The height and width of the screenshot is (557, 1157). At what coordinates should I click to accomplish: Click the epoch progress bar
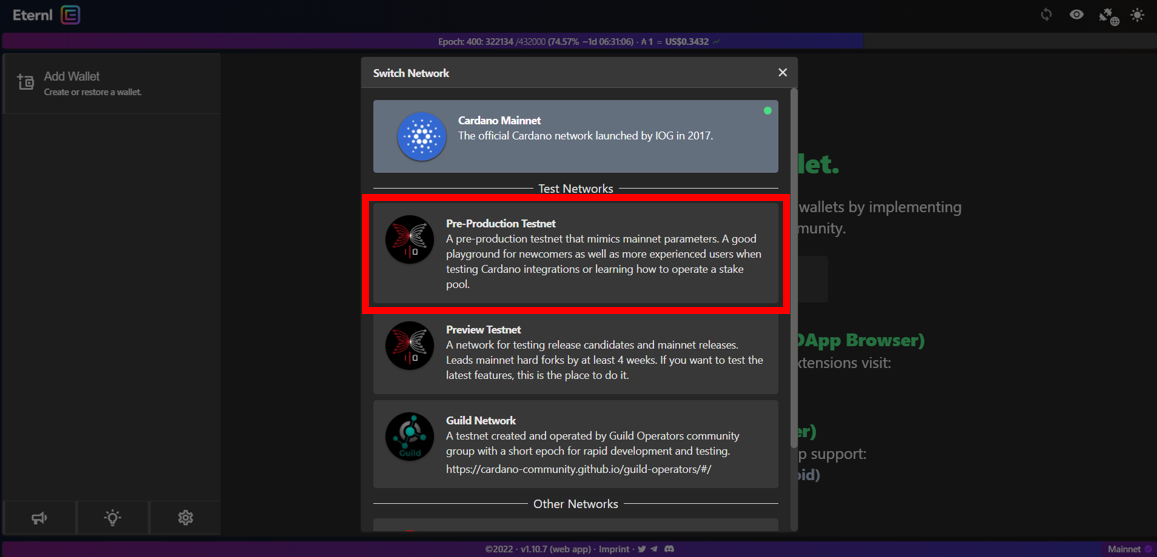pyautogui.click(x=578, y=42)
